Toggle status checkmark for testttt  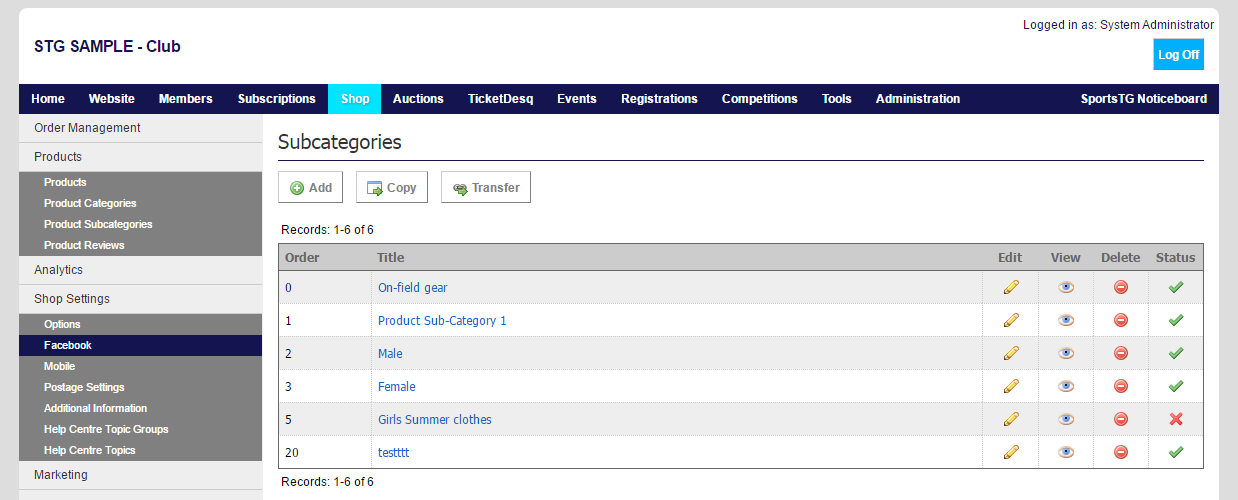point(1176,452)
